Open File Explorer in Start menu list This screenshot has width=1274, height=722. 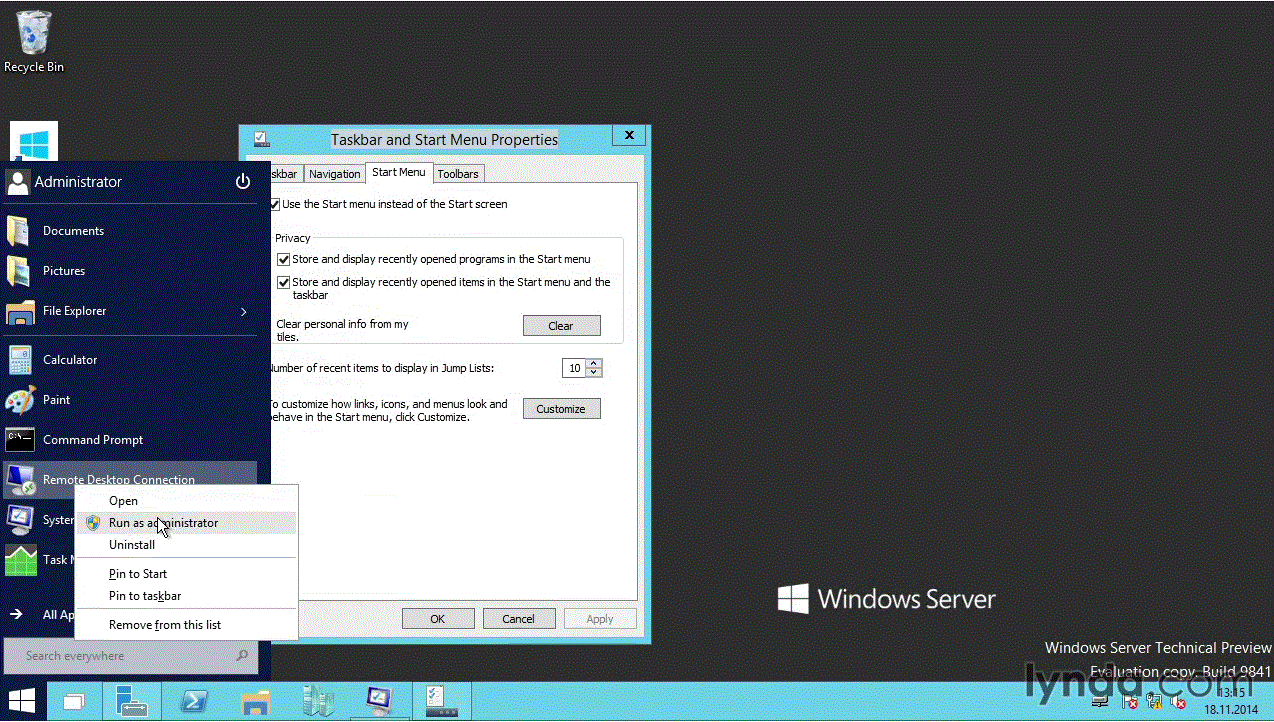tap(130, 311)
